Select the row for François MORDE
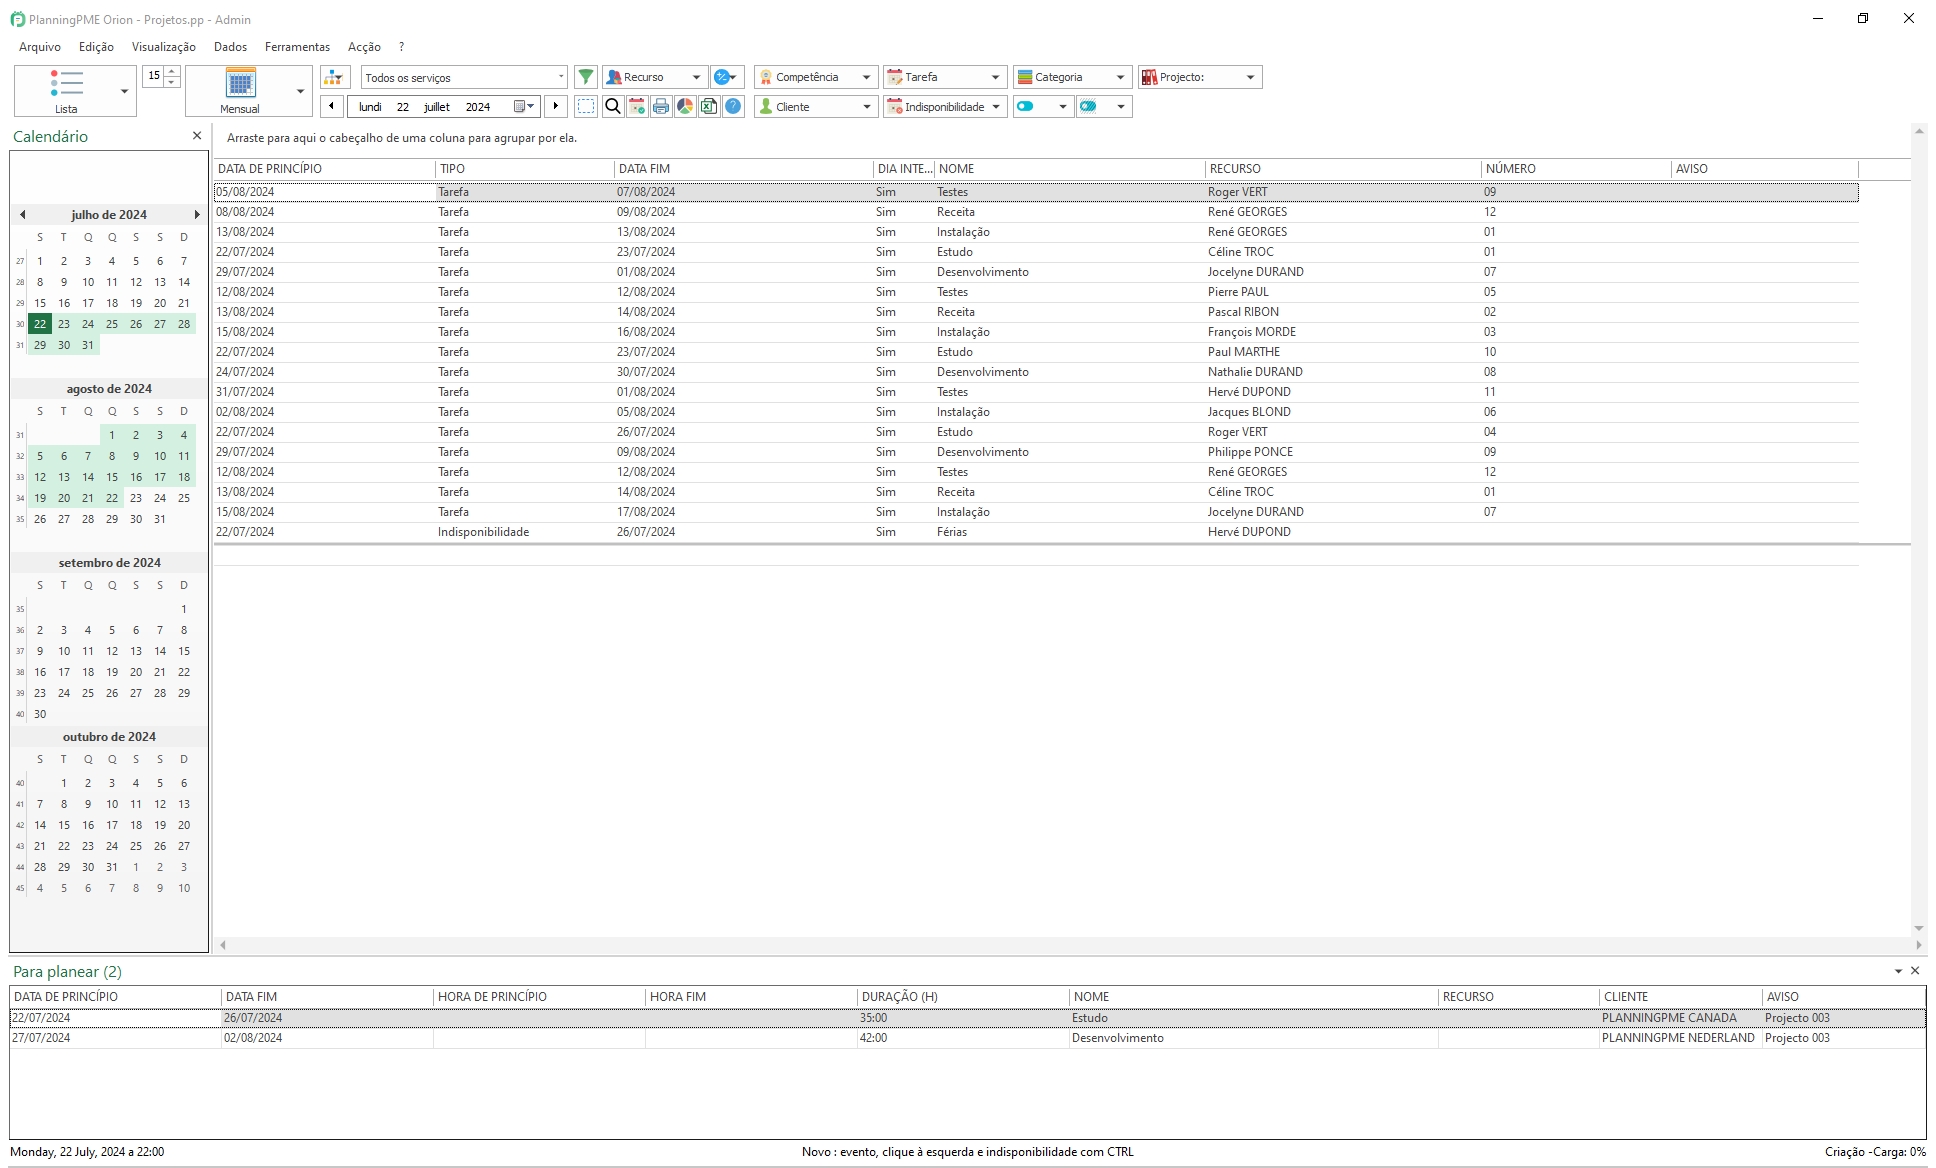The height and width of the screenshot is (1168, 1936). pyautogui.click(x=1036, y=332)
